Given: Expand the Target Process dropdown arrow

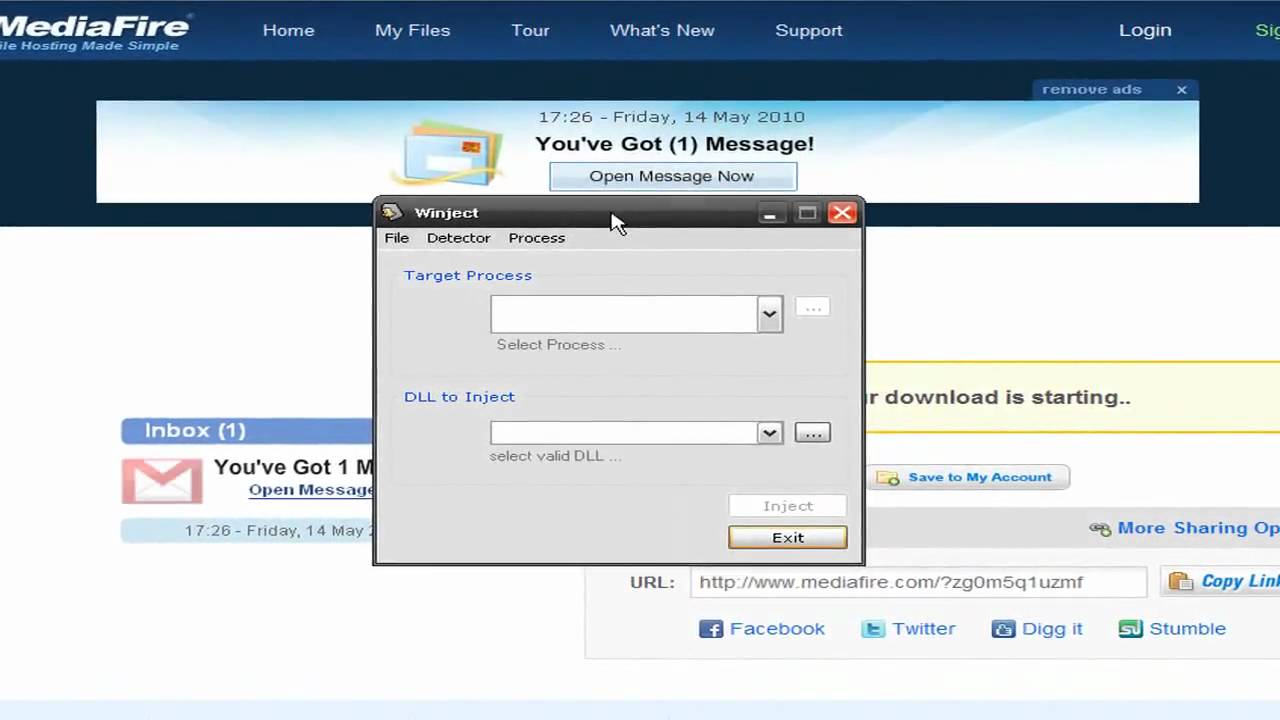Looking at the screenshot, I should [769, 314].
